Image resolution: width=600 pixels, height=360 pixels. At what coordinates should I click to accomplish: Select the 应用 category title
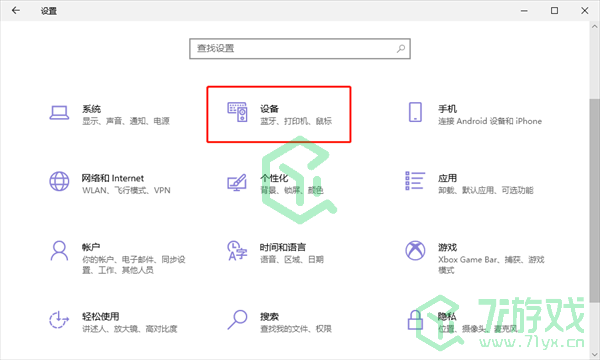447,178
